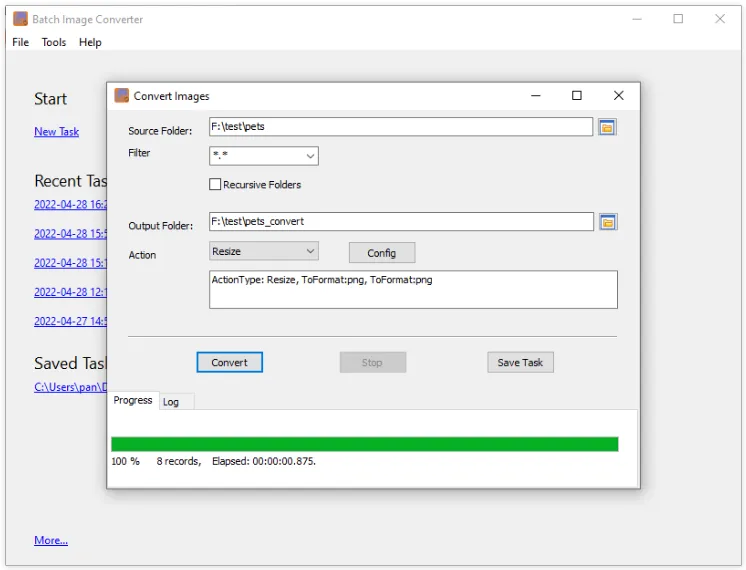
Task: Open the File menu
Action: (20, 42)
